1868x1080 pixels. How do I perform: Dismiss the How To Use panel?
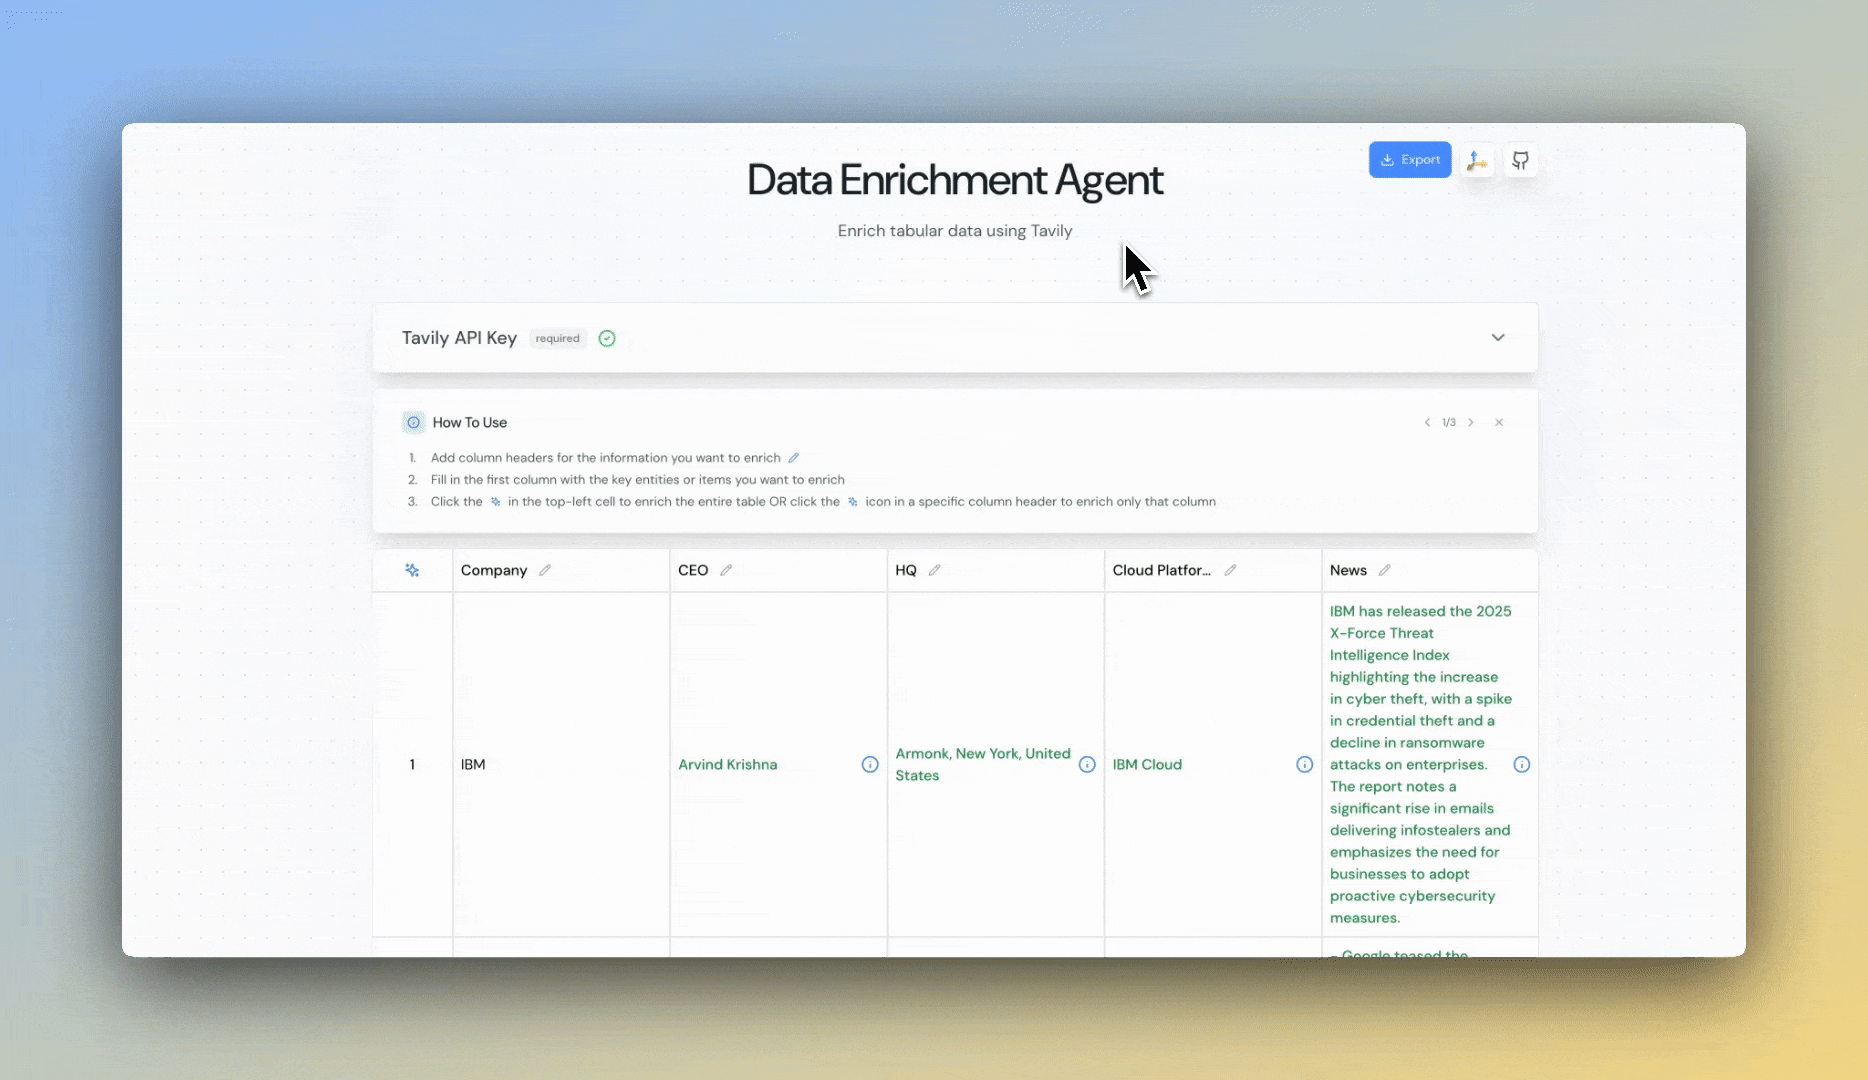[1498, 422]
